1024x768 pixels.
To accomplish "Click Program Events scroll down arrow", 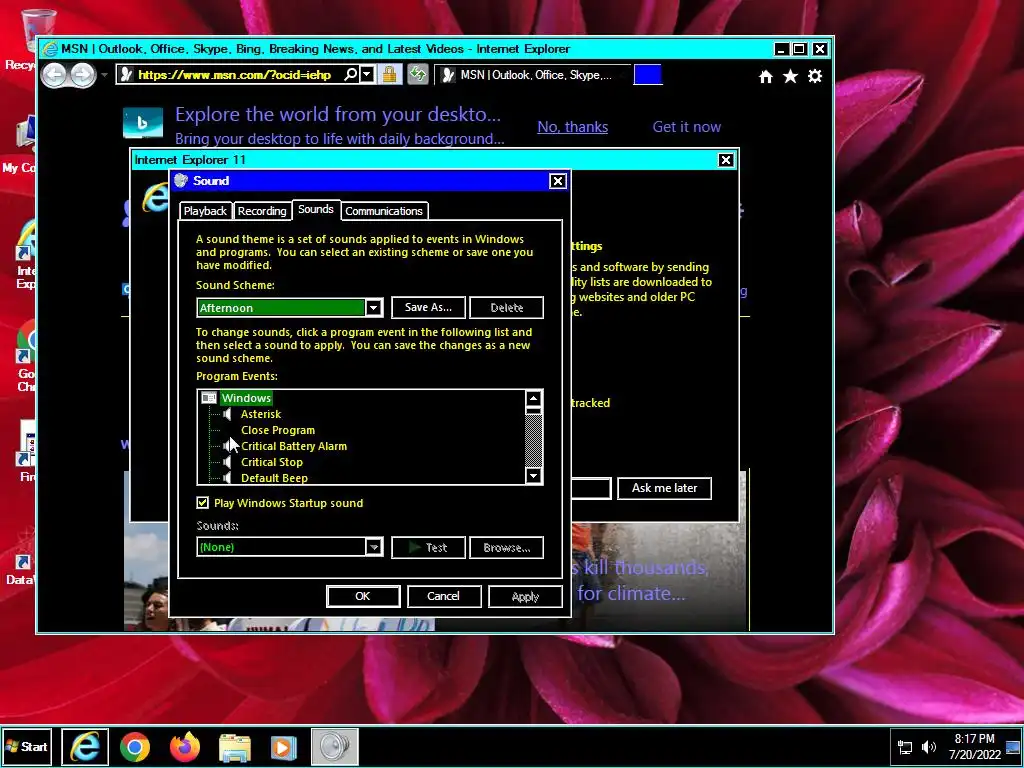I will 534,475.
